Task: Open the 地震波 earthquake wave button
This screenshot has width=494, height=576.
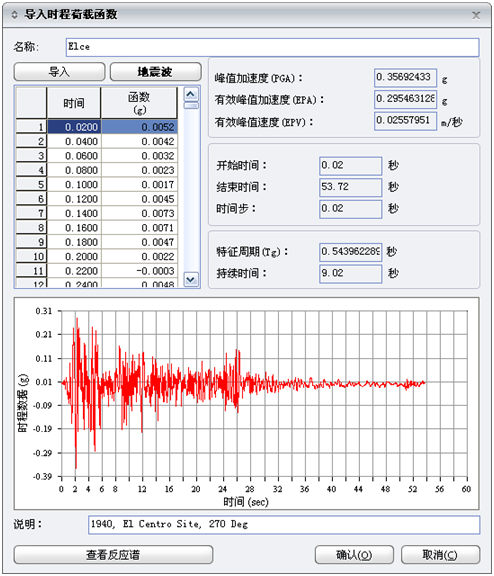Action: point(155,72)
